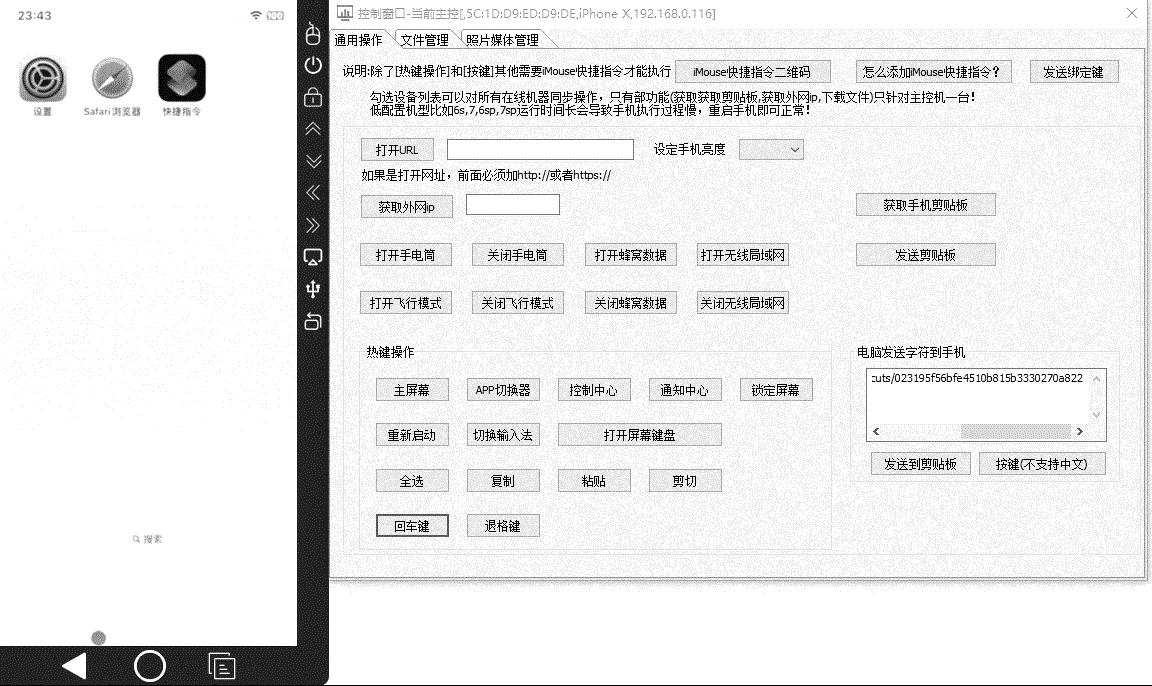Click the 发送绑定键 button
Viewport: 1152px width, 686px height.
(x=1073, y=72)
